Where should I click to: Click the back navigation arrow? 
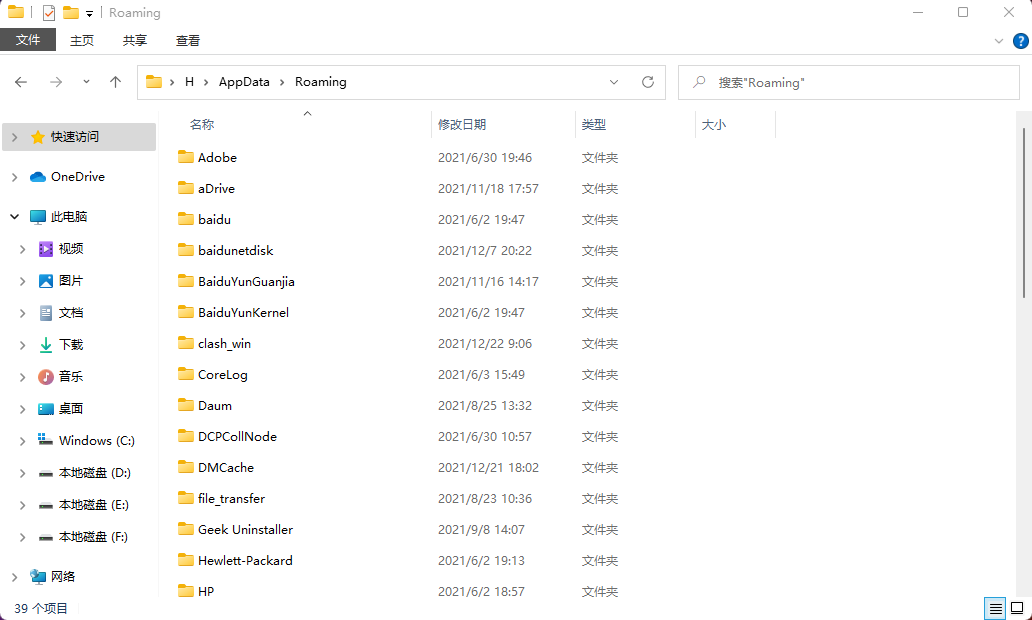(x=21, y=82)
